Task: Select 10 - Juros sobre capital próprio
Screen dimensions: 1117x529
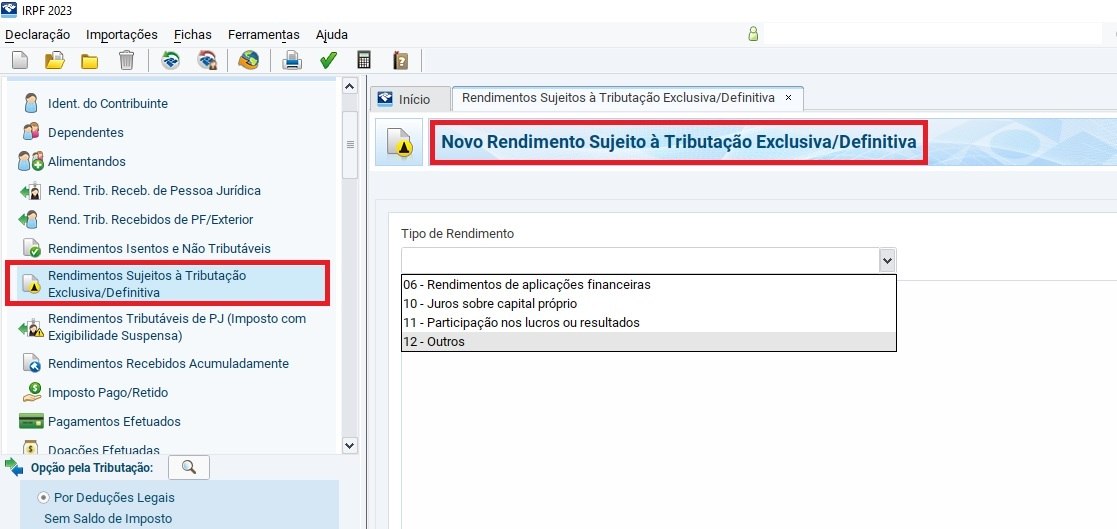Action: click(489, 304)
